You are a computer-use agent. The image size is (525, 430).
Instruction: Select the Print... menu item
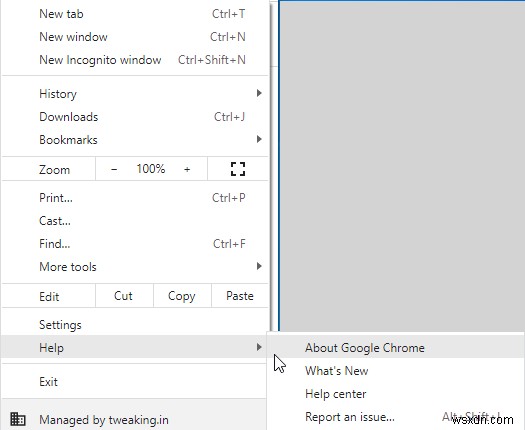(135, 198)
